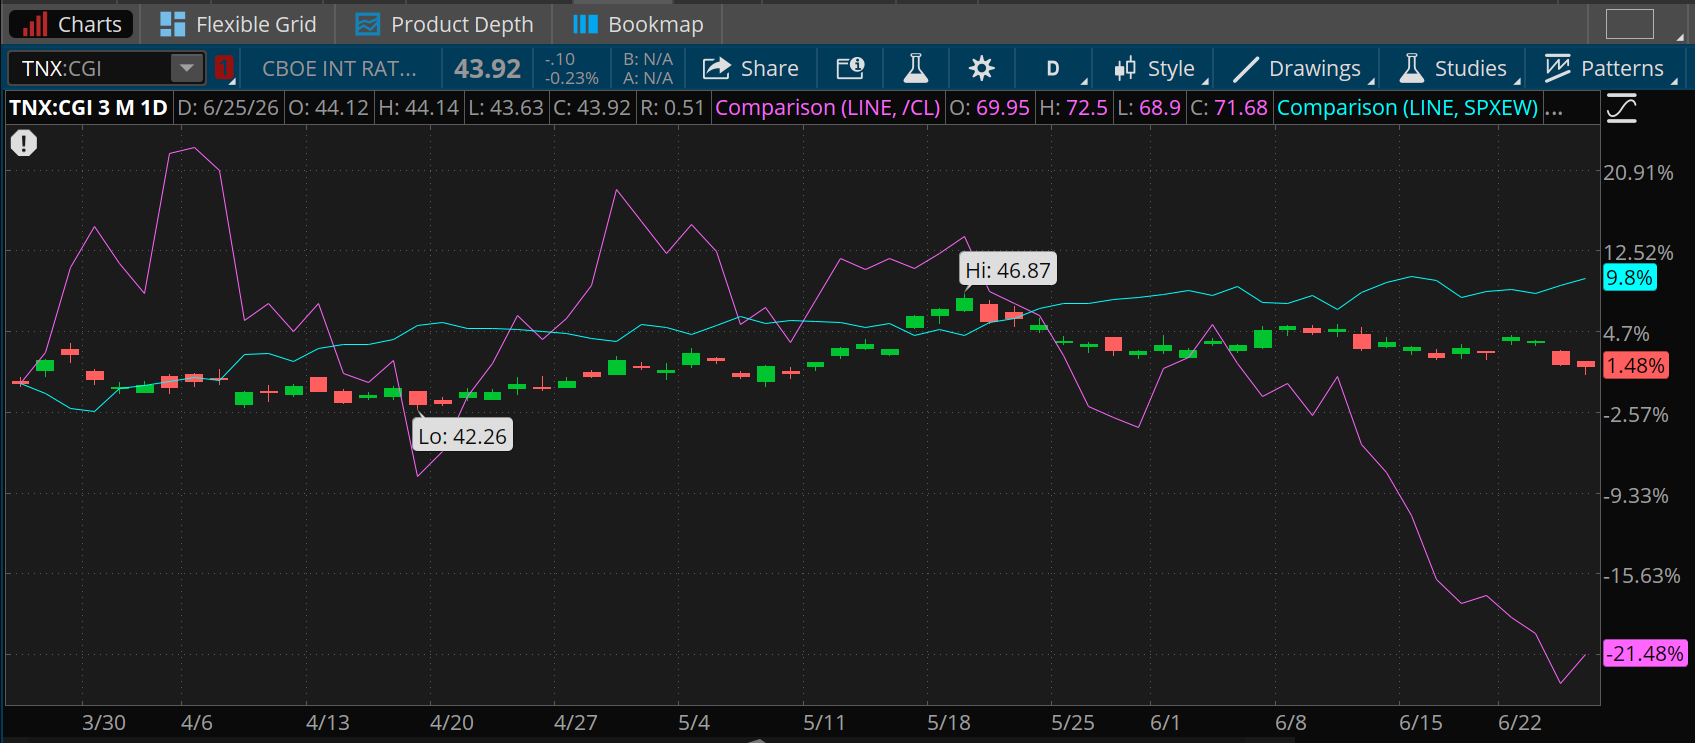Click the Hi: 46.87 price bubble

click(x=1008, y=270)
